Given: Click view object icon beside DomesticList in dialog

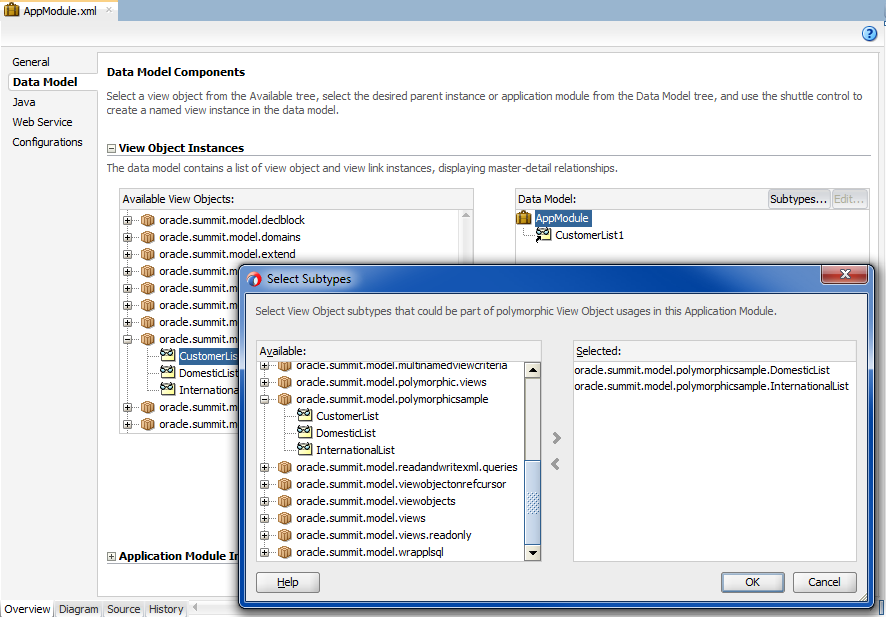Looking at the screenshot, I should point(305,432).
